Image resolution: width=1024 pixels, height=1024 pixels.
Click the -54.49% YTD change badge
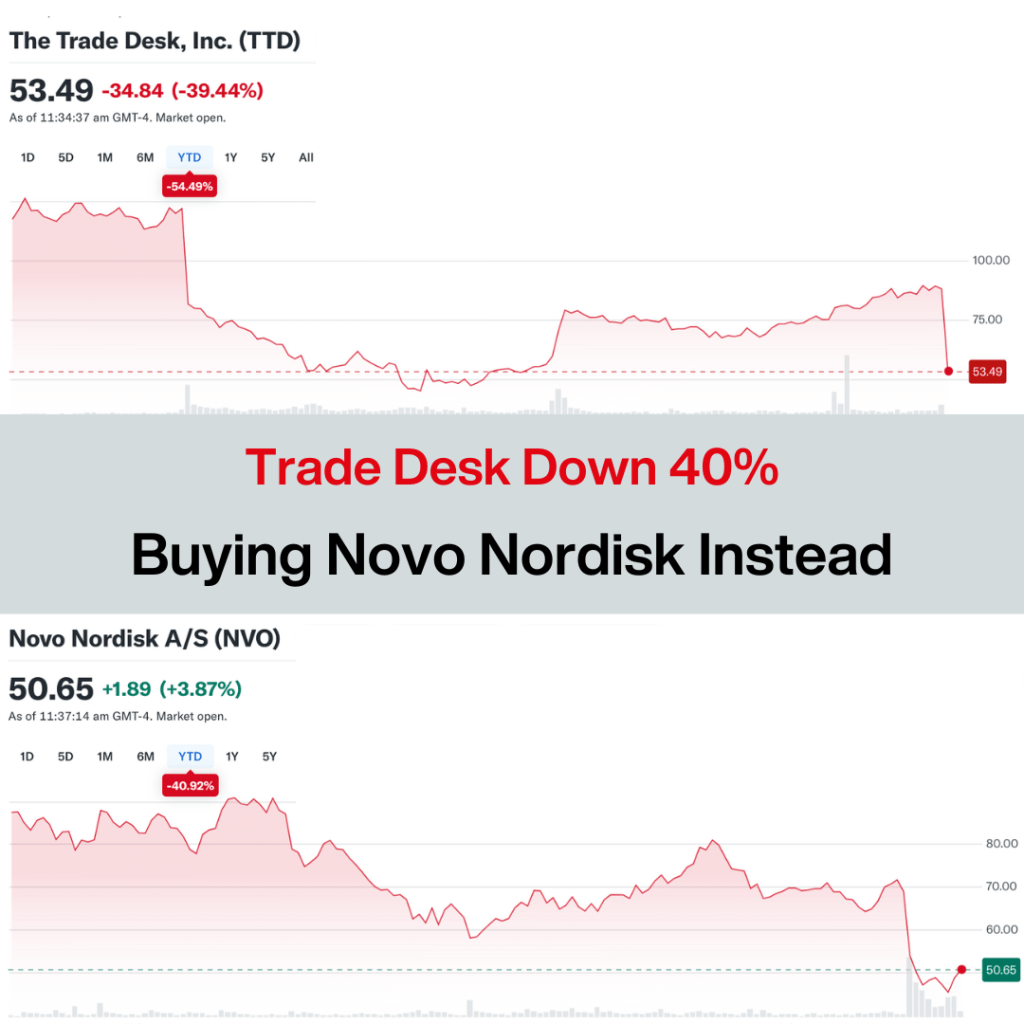[x=189, y=186]
